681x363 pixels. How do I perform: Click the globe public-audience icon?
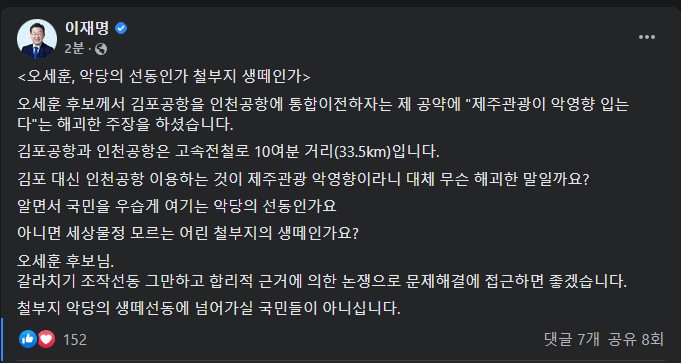click(101, 49)
